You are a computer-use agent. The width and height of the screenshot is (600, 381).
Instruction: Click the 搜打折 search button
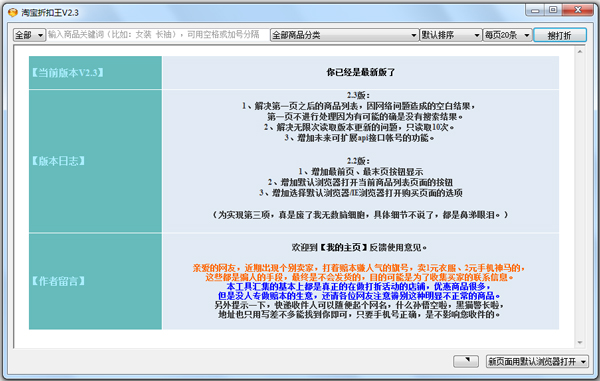coord(559,35)
